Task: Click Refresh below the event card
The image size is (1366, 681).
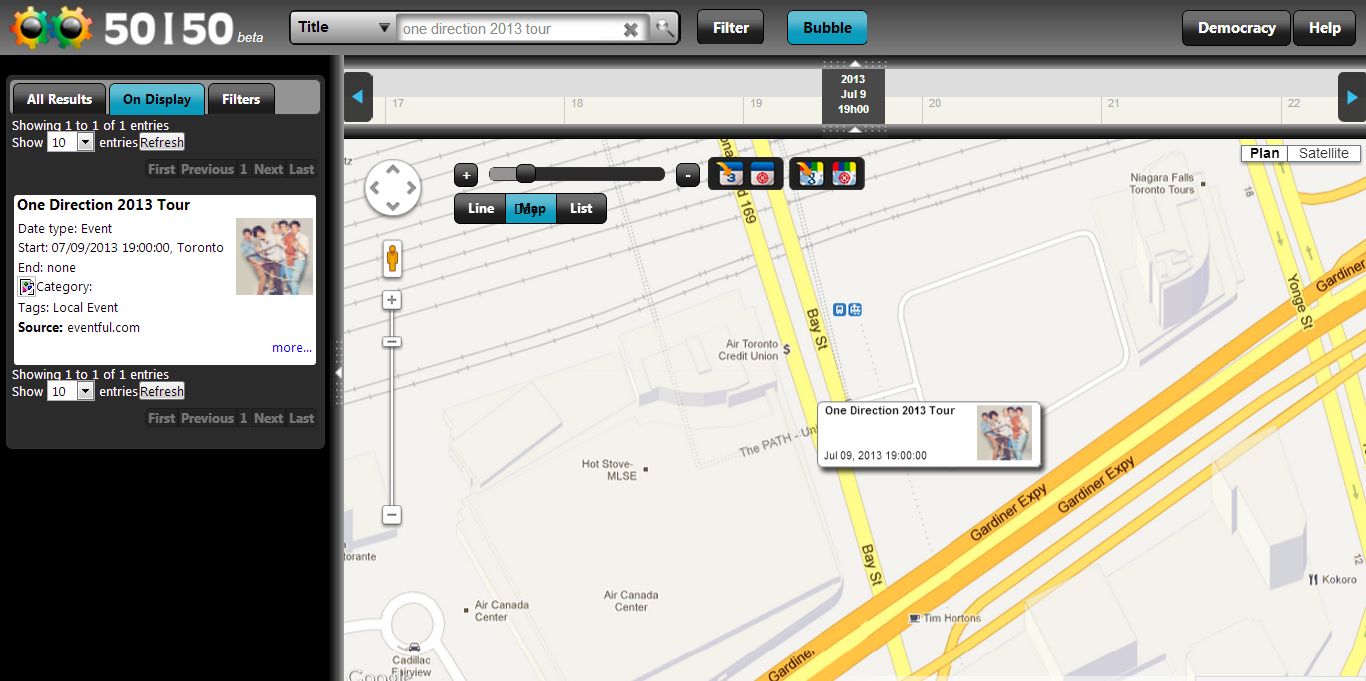Action: [x=162, y=391]
